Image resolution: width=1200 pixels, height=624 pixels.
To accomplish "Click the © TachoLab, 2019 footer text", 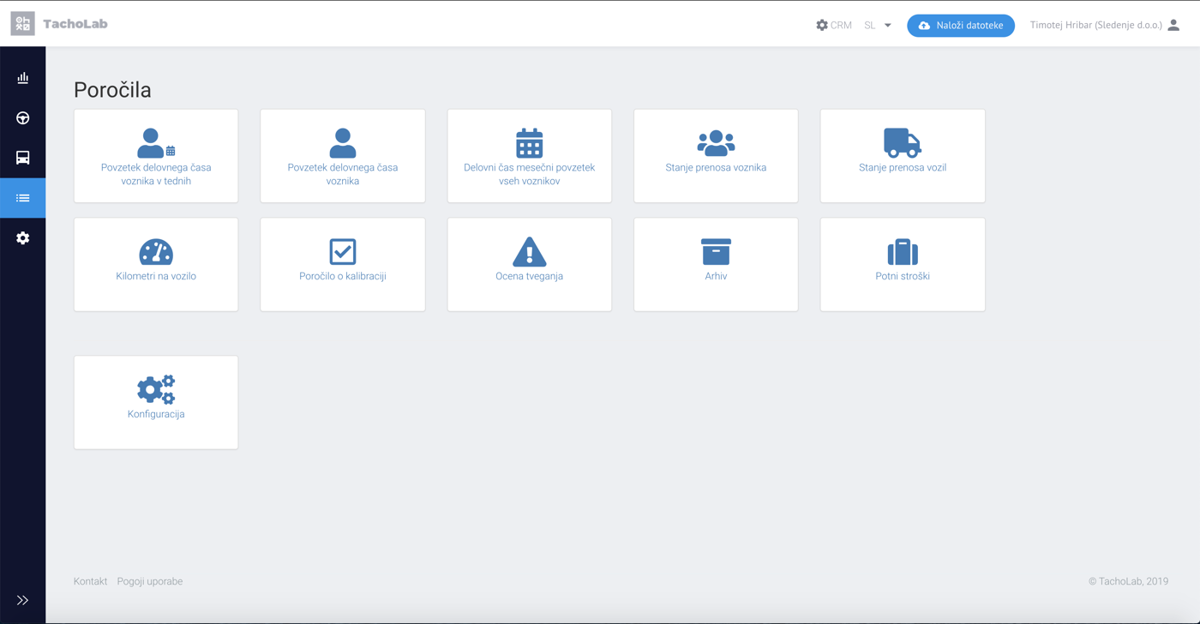I will (1128, 581).
